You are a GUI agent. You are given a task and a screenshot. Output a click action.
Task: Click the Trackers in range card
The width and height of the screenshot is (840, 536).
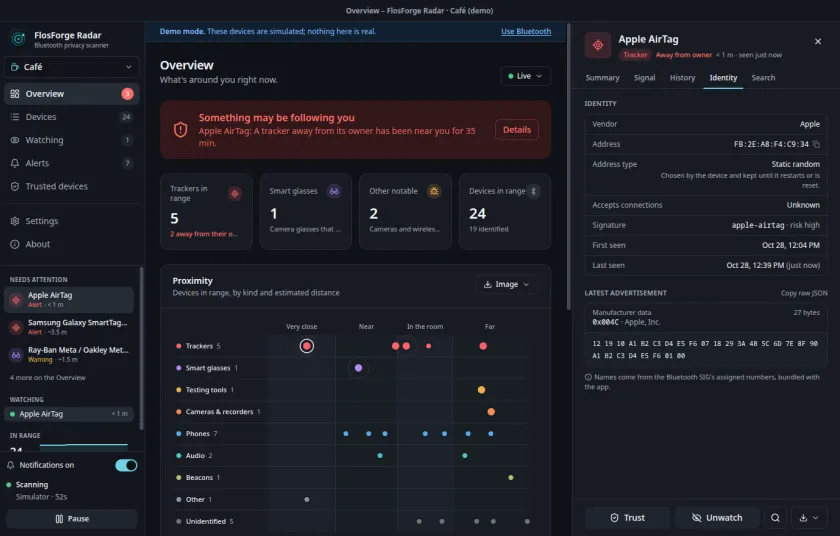click(206, 212)
